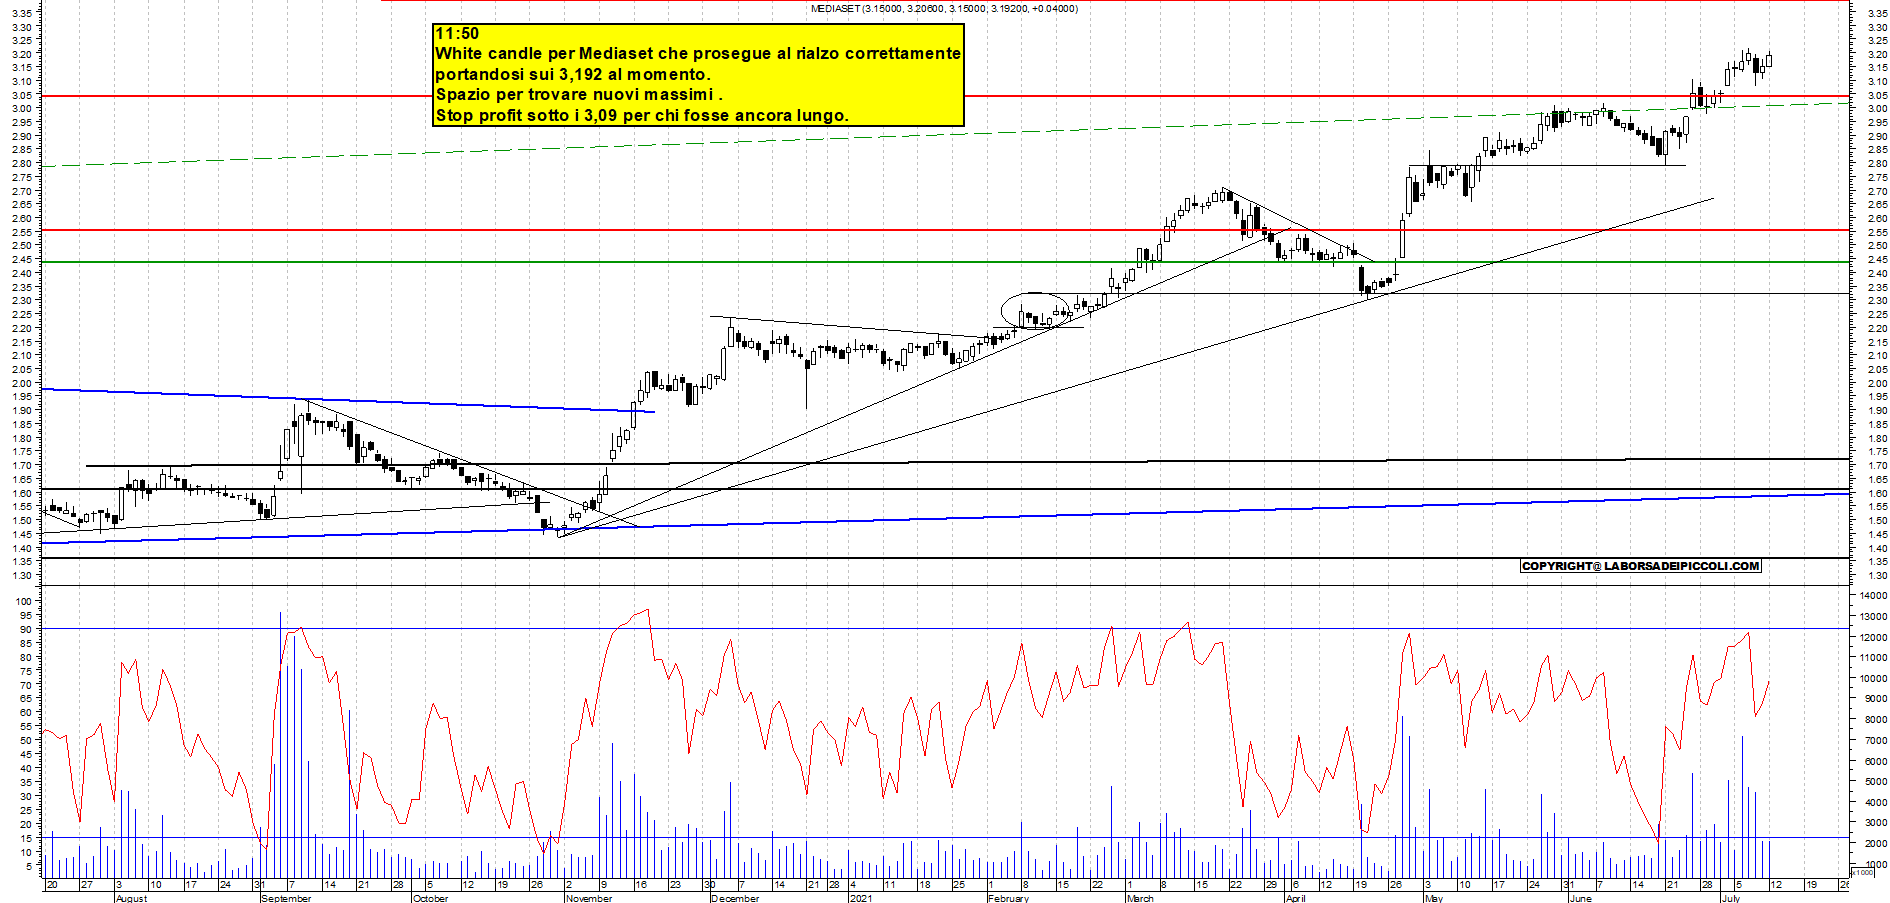This screenshot has height=903, width=1890.
Task: Click the line 'portandosi sui 3,192 al momento.'
Action: 573,74
